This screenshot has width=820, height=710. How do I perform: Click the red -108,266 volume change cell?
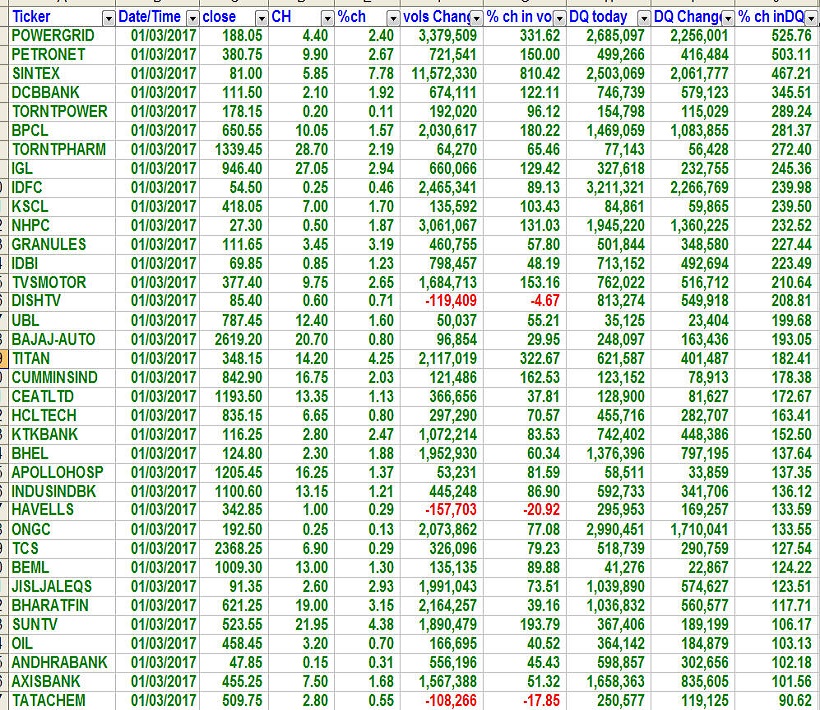pyautogui.click(x=442, y=701)
